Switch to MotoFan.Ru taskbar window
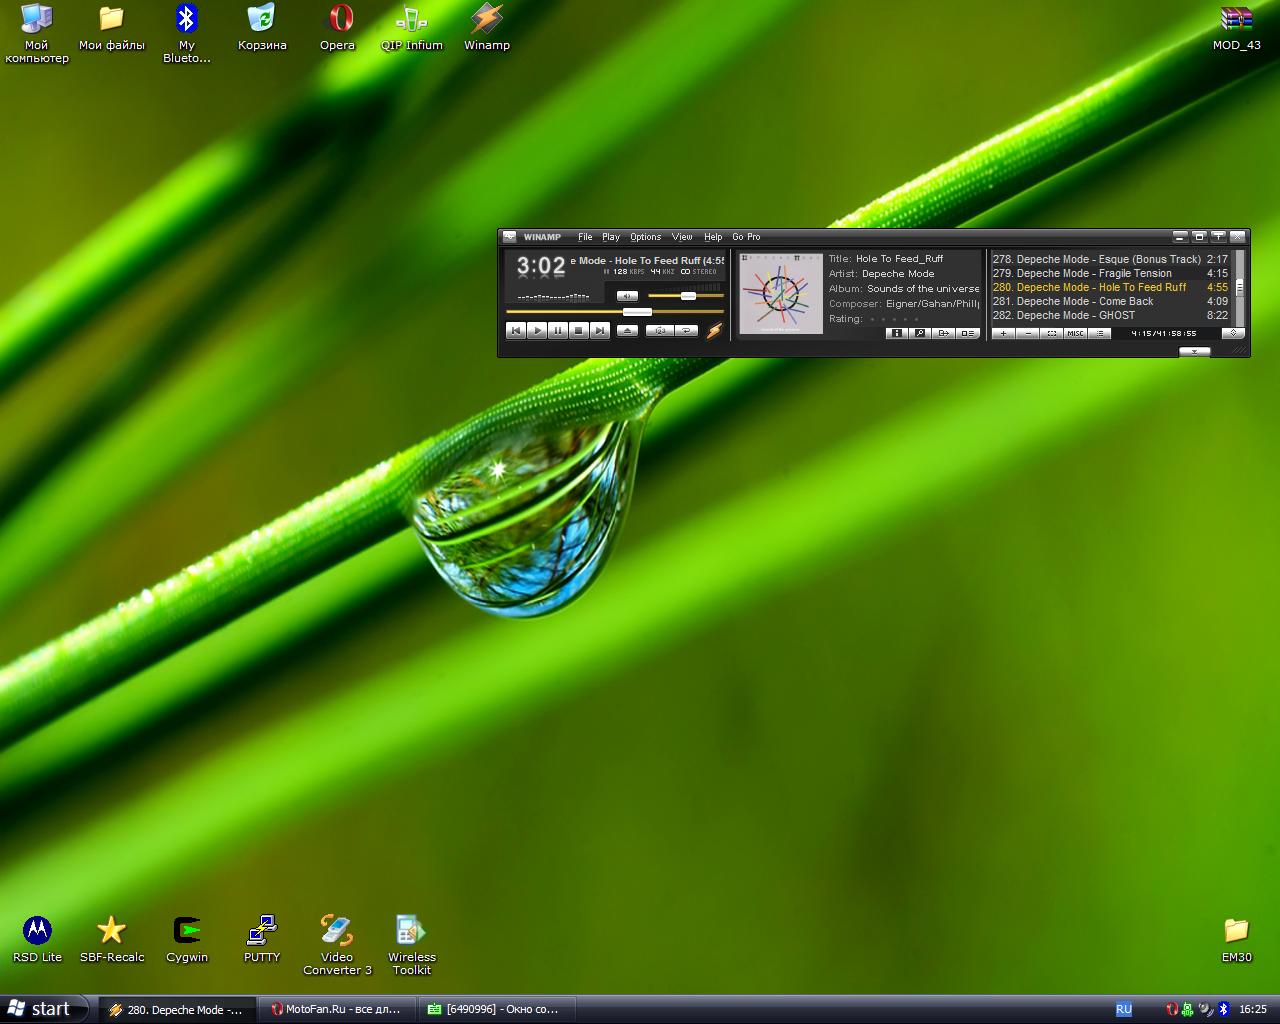The width and height of the screenshot is (1280, 1024). [x=337, y=1009]
